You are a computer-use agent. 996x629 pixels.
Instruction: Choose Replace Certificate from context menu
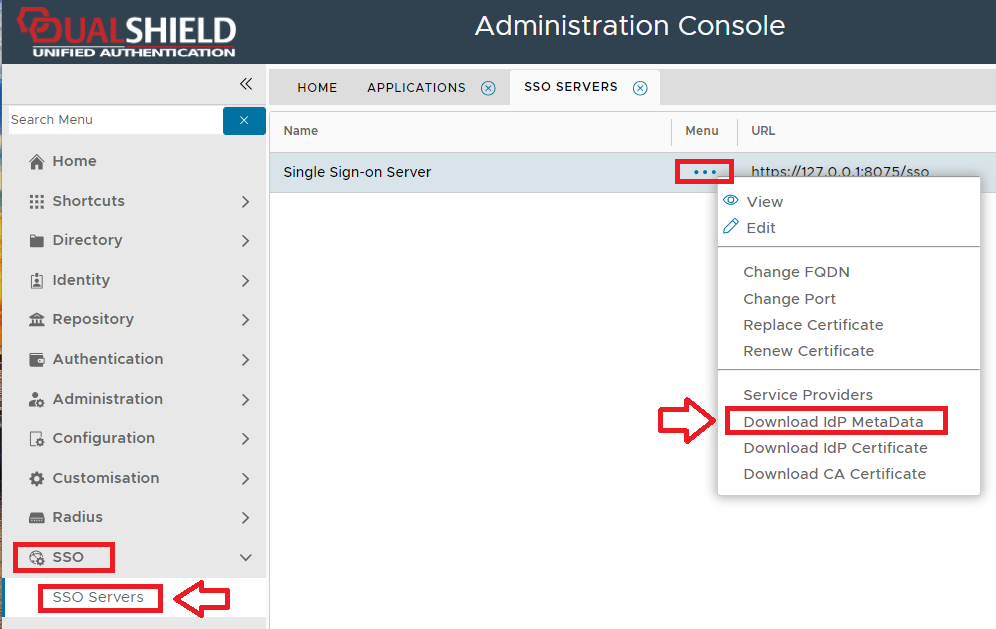[813, 325]
